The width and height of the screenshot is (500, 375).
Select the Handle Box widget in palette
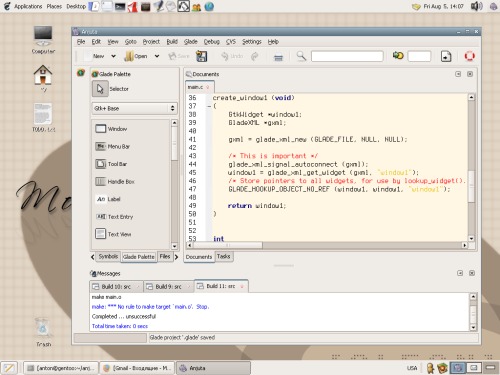115,182
